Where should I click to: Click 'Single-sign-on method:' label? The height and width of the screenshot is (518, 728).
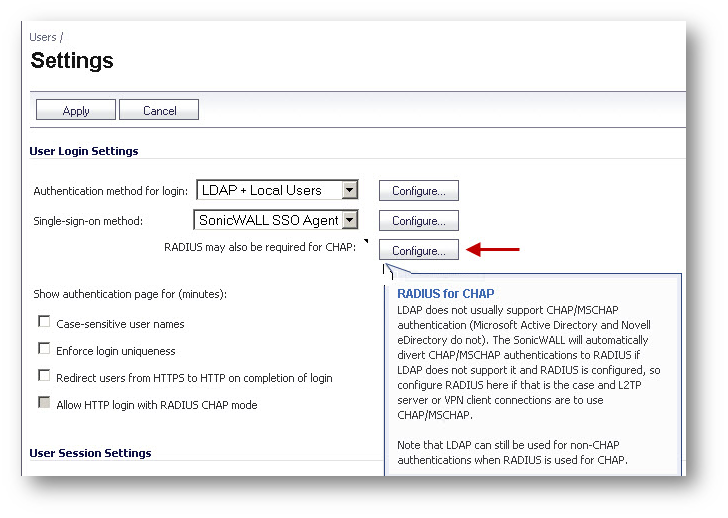pos(88,221)
